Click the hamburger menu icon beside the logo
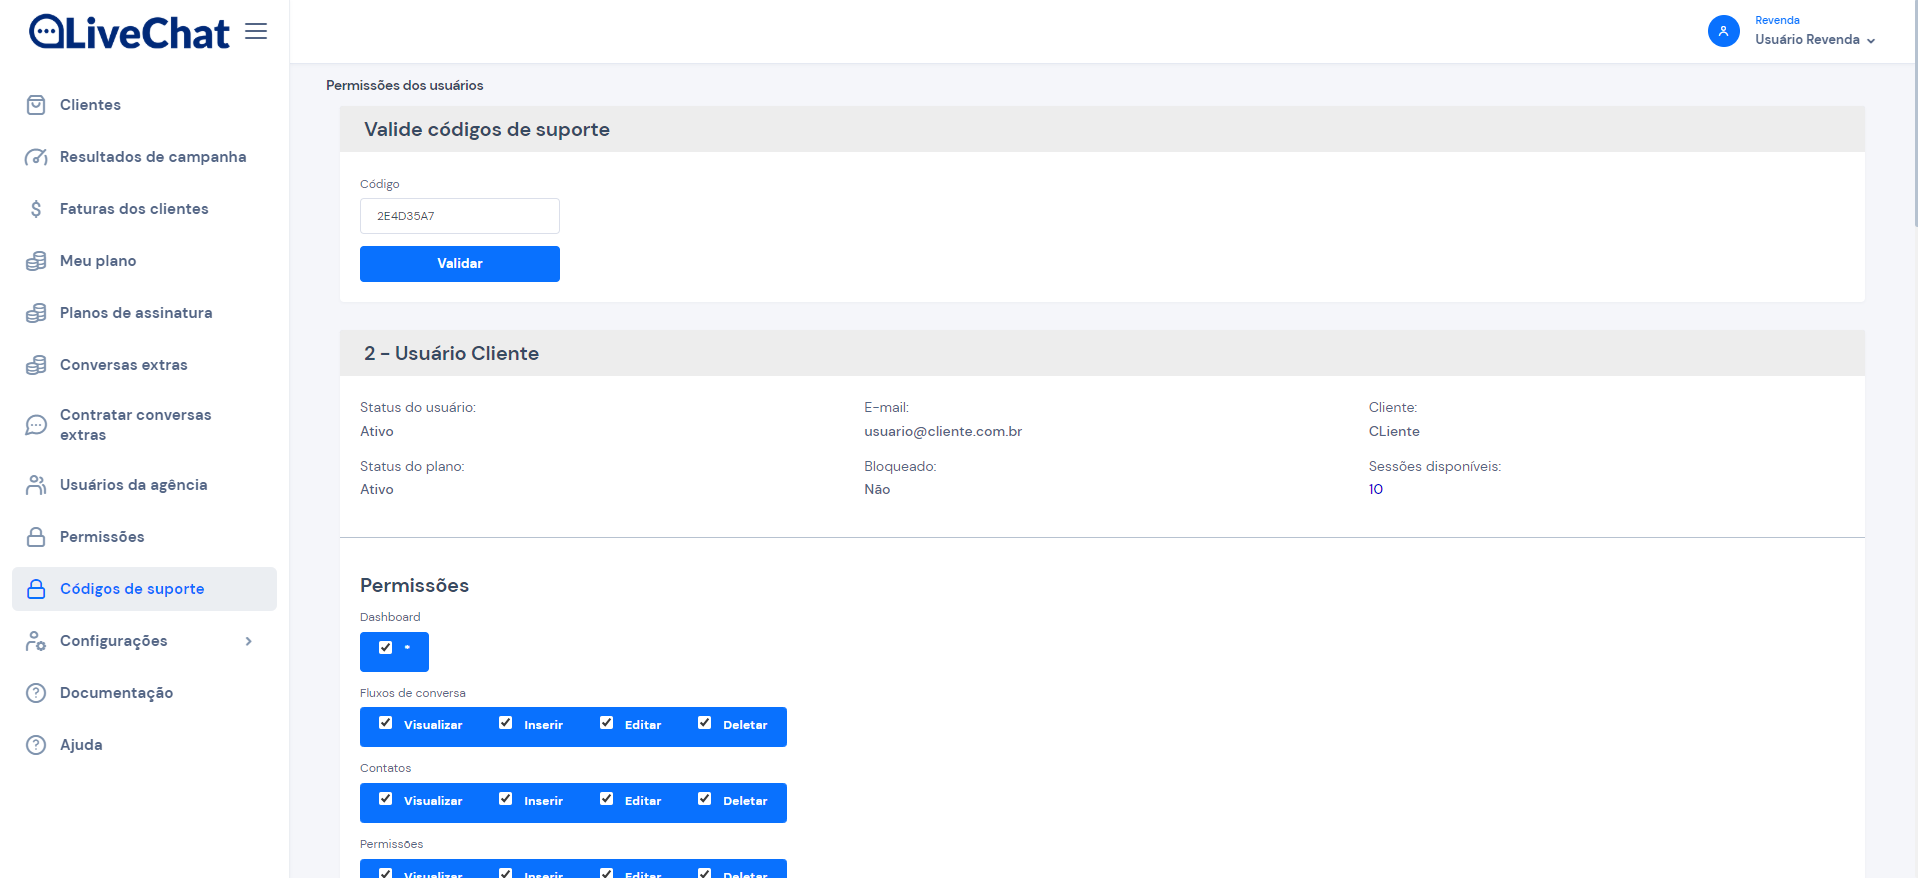The width and height of the screenshot is (1918, 878). coord(256,32)
